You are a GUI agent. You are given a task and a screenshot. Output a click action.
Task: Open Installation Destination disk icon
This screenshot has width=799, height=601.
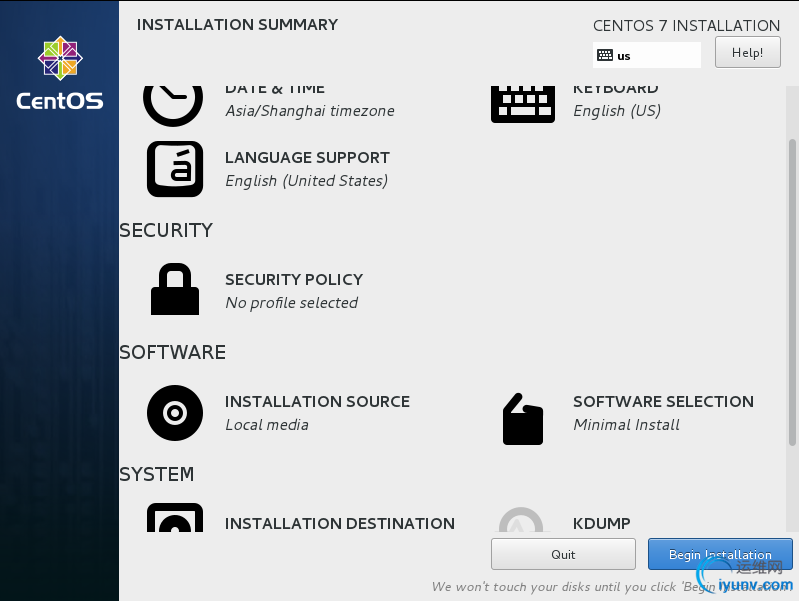click(x=175, y=517)
